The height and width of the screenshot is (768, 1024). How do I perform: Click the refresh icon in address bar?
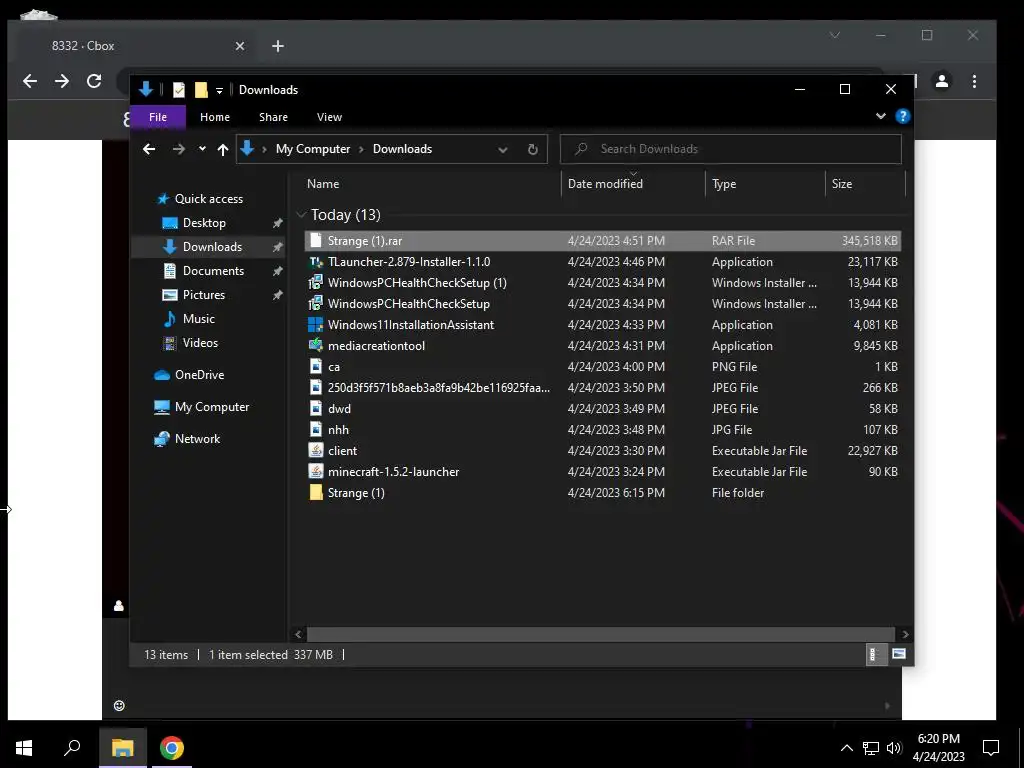532,150
